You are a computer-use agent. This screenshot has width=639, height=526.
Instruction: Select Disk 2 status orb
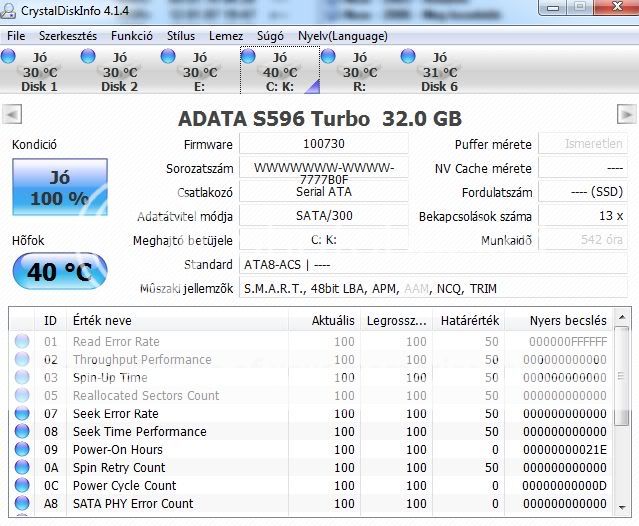(89, 57)
